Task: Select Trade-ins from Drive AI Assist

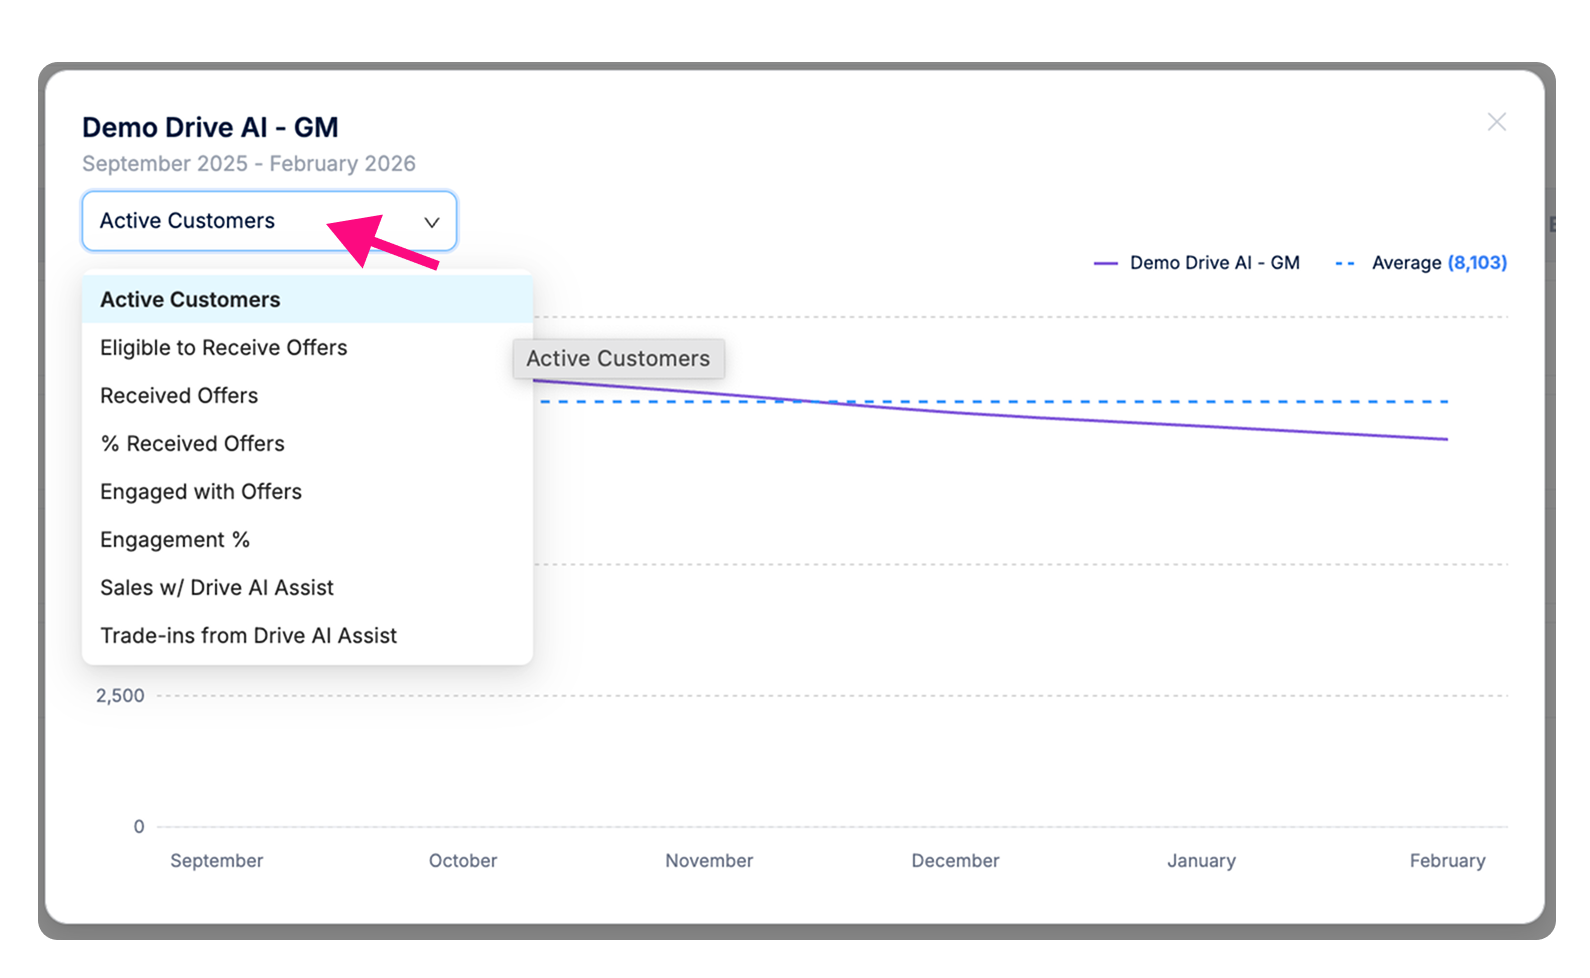Action: 249,636
